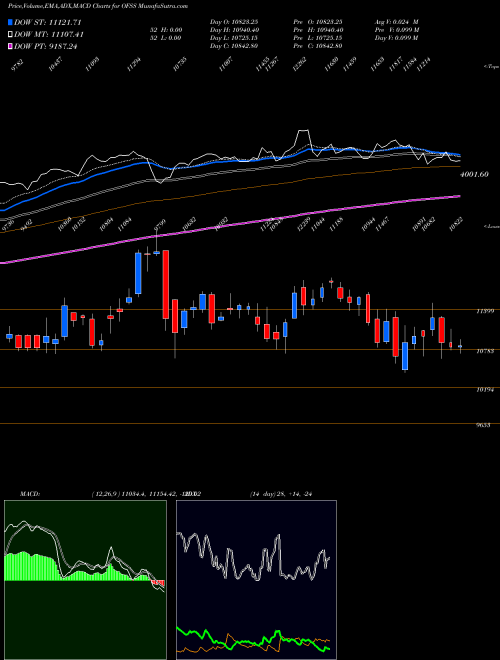Click the 12262 tops label
500x660 pixels.
[x=299, y=65]
